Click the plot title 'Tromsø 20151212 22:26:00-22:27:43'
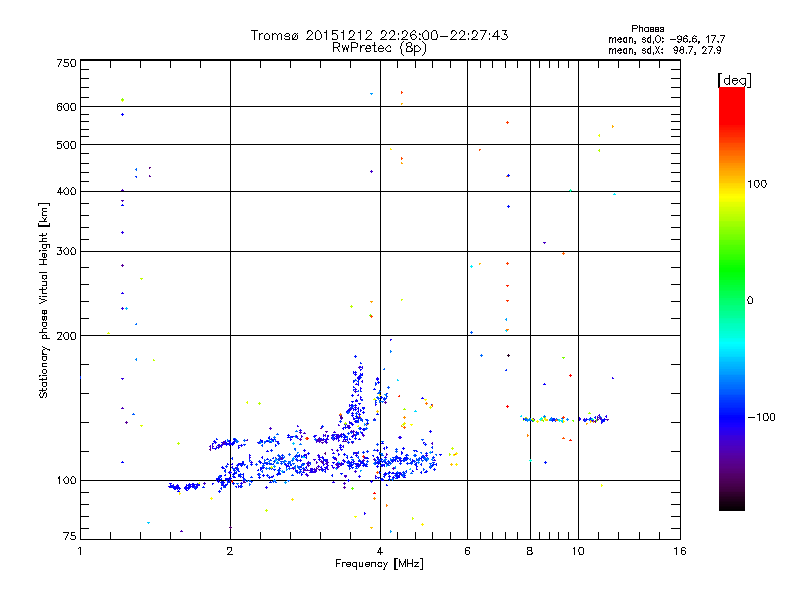800x600 pixels. point(379,35)
